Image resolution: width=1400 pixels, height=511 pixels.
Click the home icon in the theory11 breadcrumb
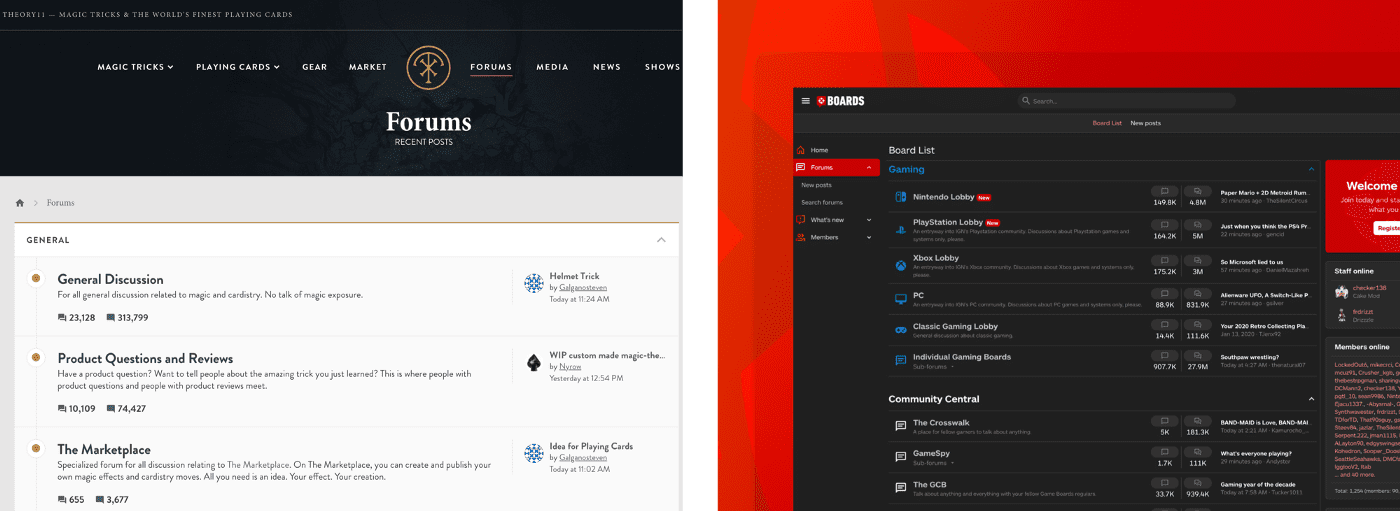(20, 203)
